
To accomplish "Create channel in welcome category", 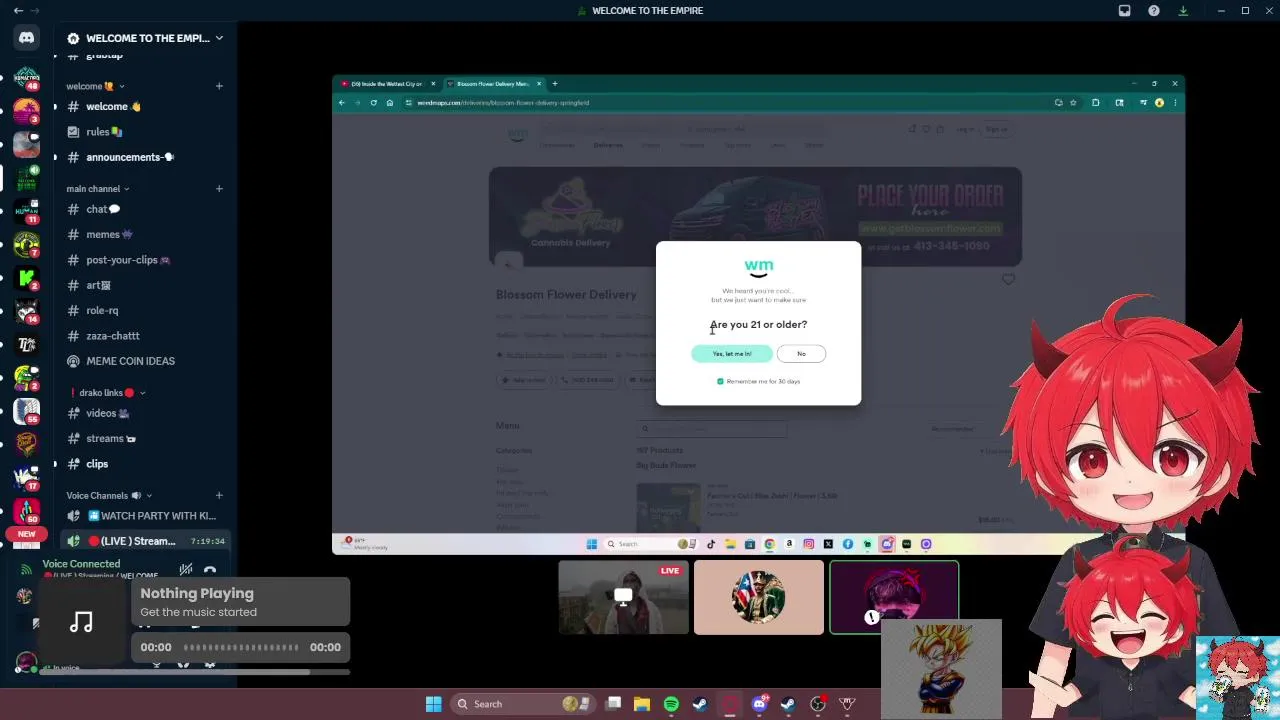I will pos(219,86).
